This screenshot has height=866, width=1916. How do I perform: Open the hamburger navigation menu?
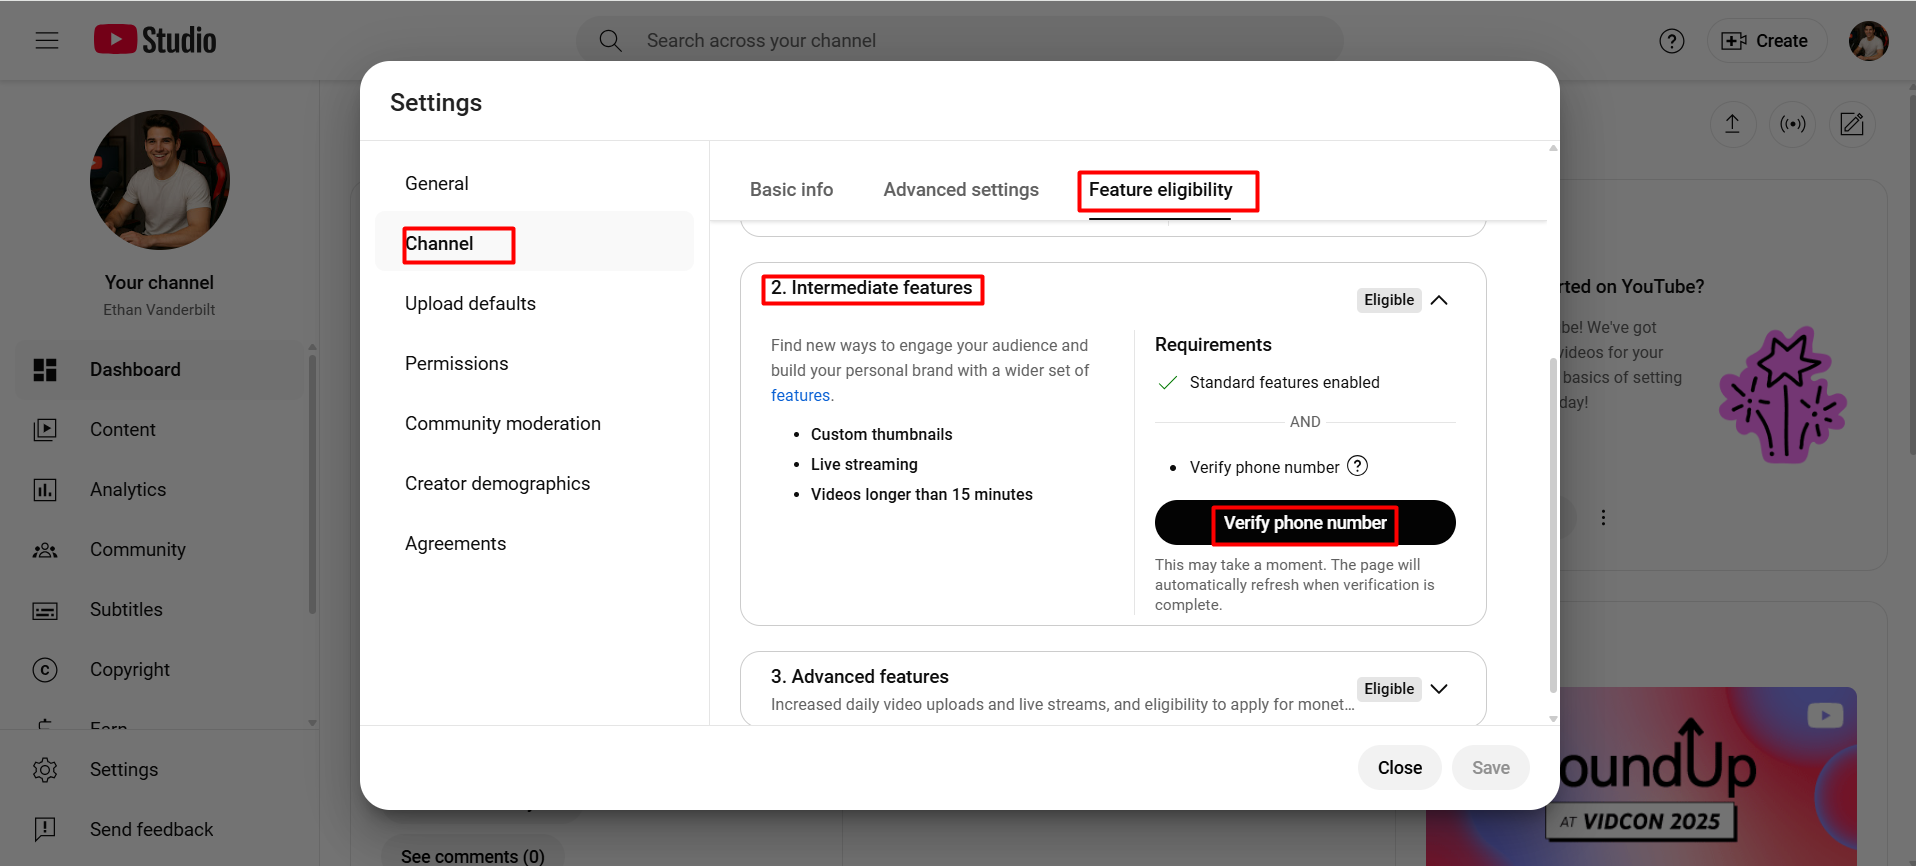coord(47,40)
